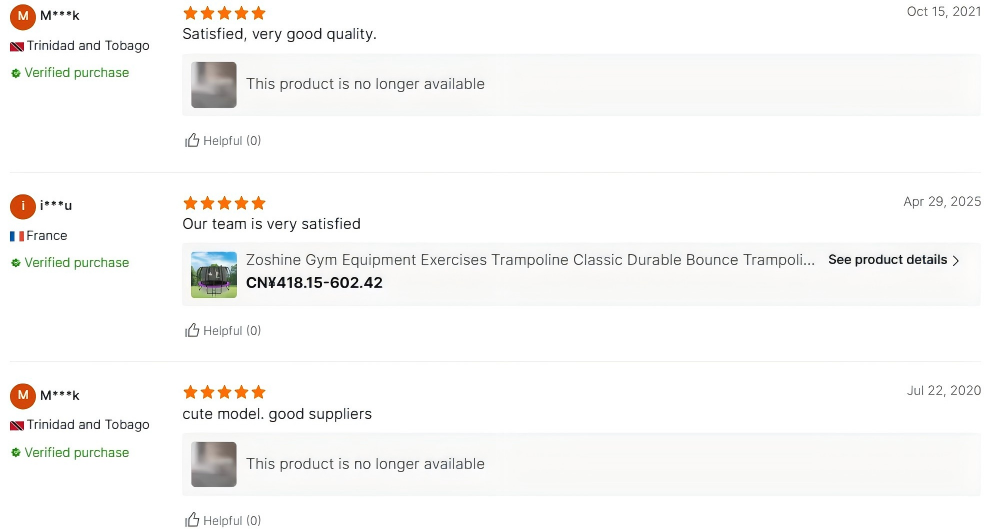Viewport: 1000px width, 529px height.
Task: Click blurred thumbnail of unavailable product in last review
Action: tap(214, 464)
